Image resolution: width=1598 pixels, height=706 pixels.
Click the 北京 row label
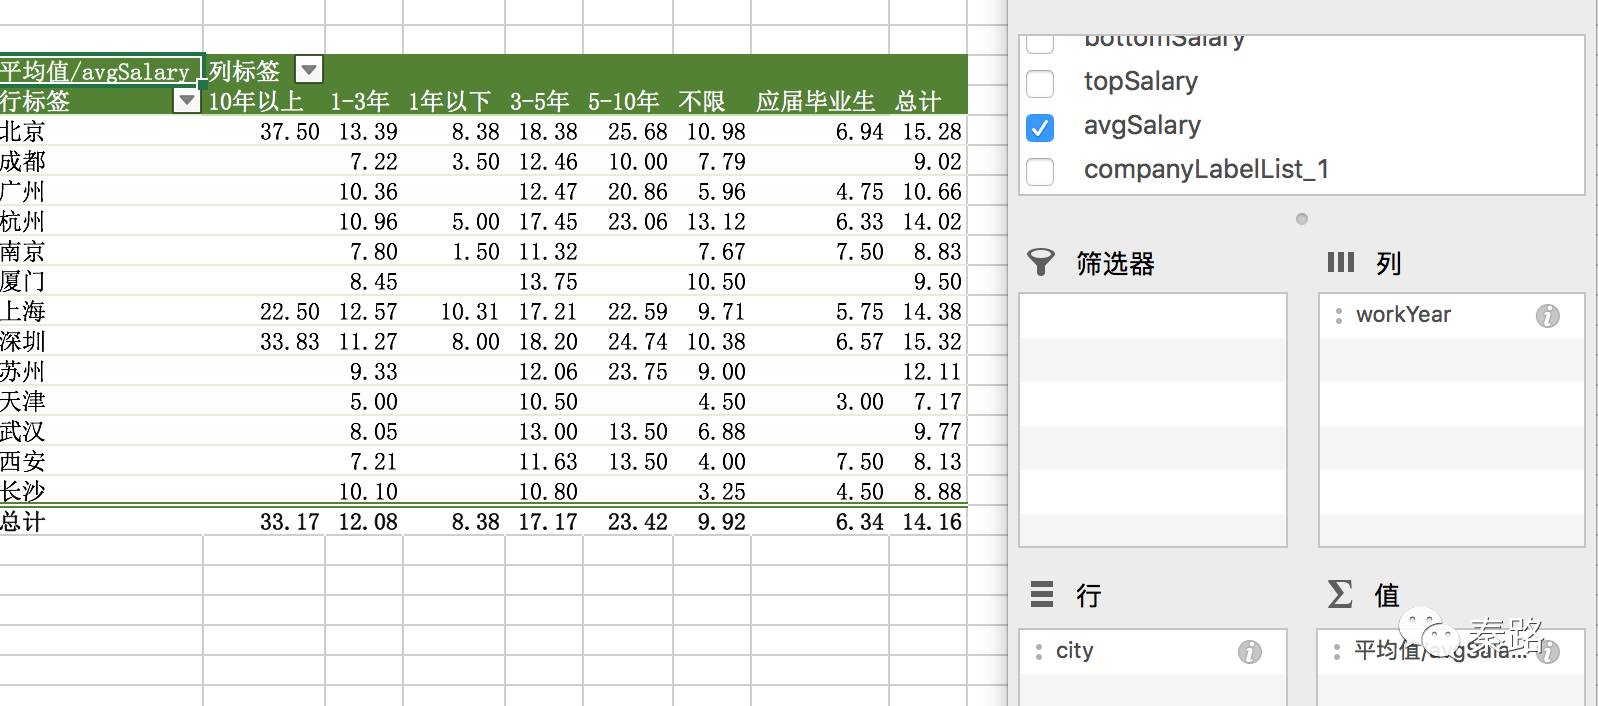pyautogui.click(x=23, y=131)
